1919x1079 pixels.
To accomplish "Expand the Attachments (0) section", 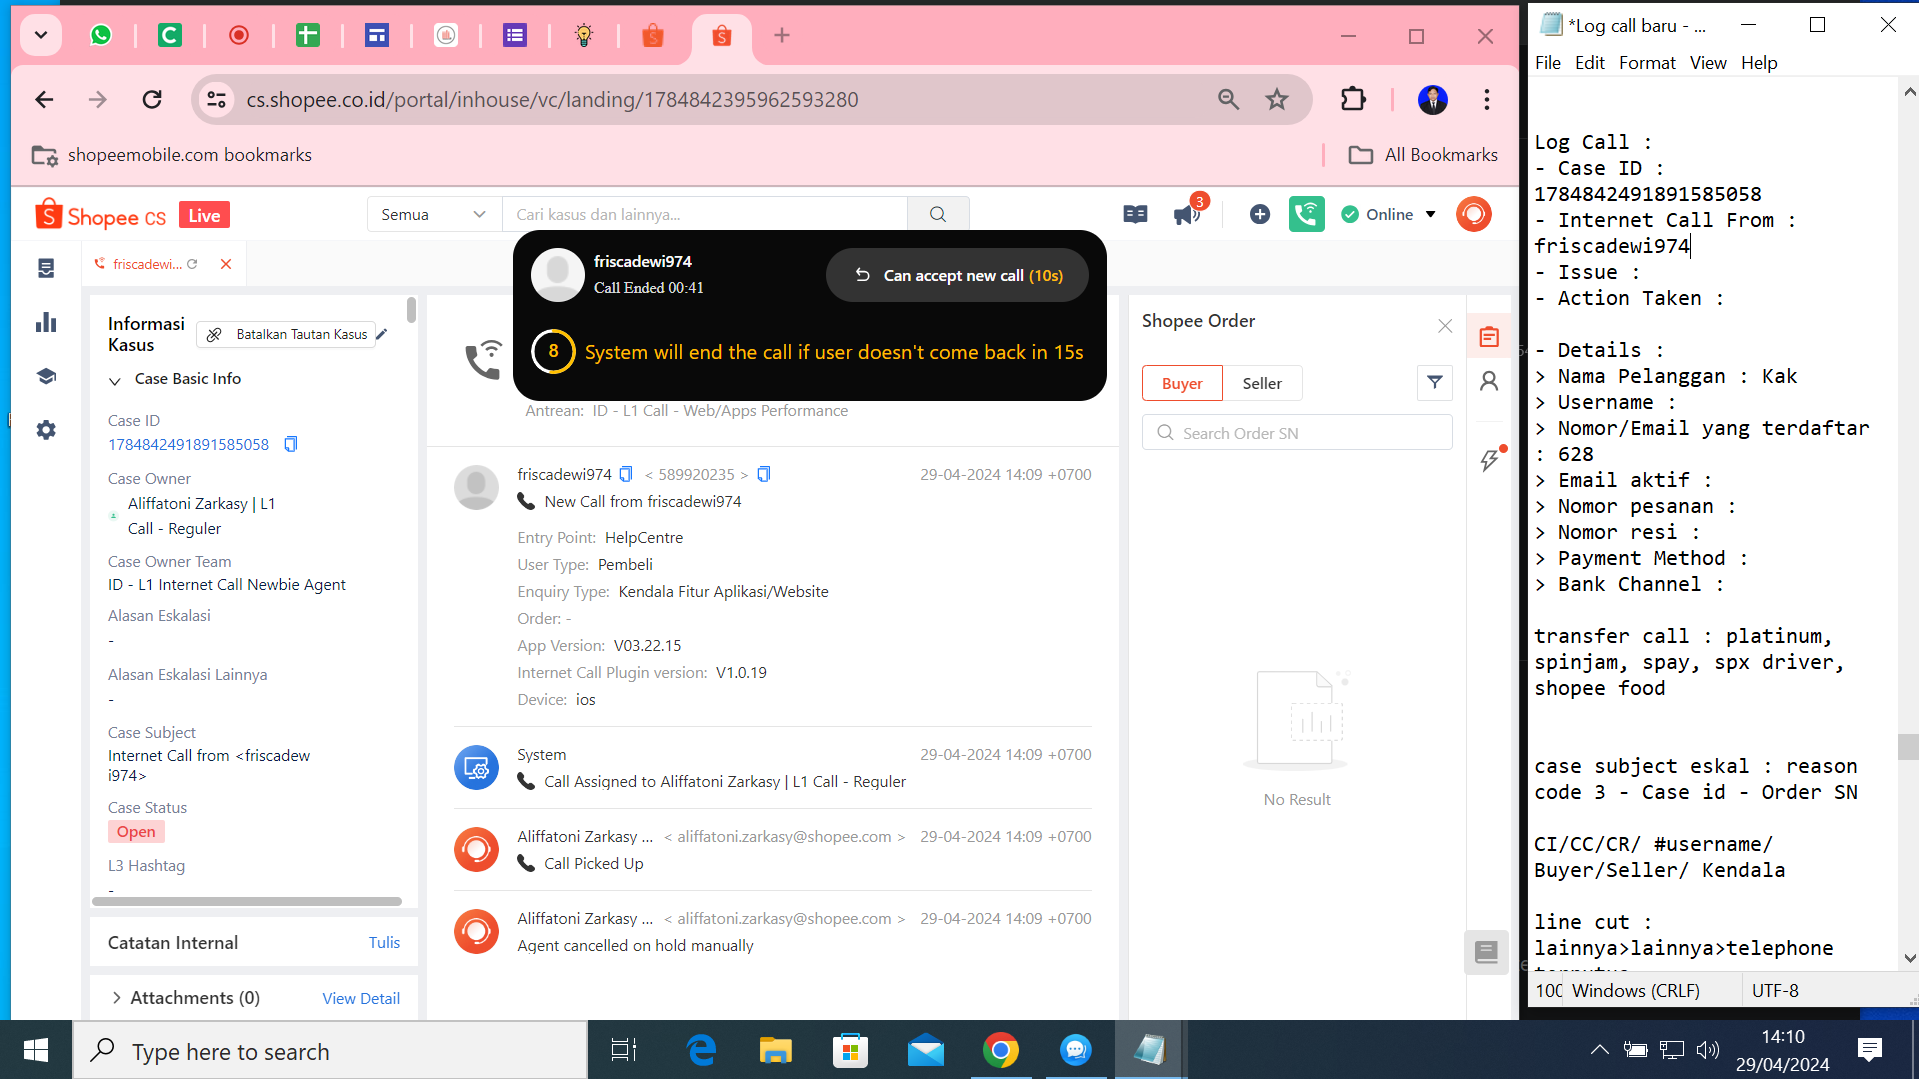I will 117,997.
